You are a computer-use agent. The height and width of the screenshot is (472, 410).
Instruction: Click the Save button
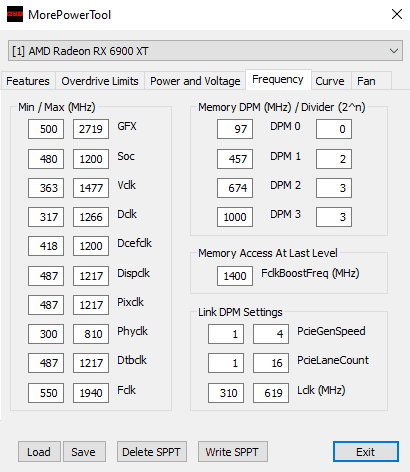coord(84,452)
